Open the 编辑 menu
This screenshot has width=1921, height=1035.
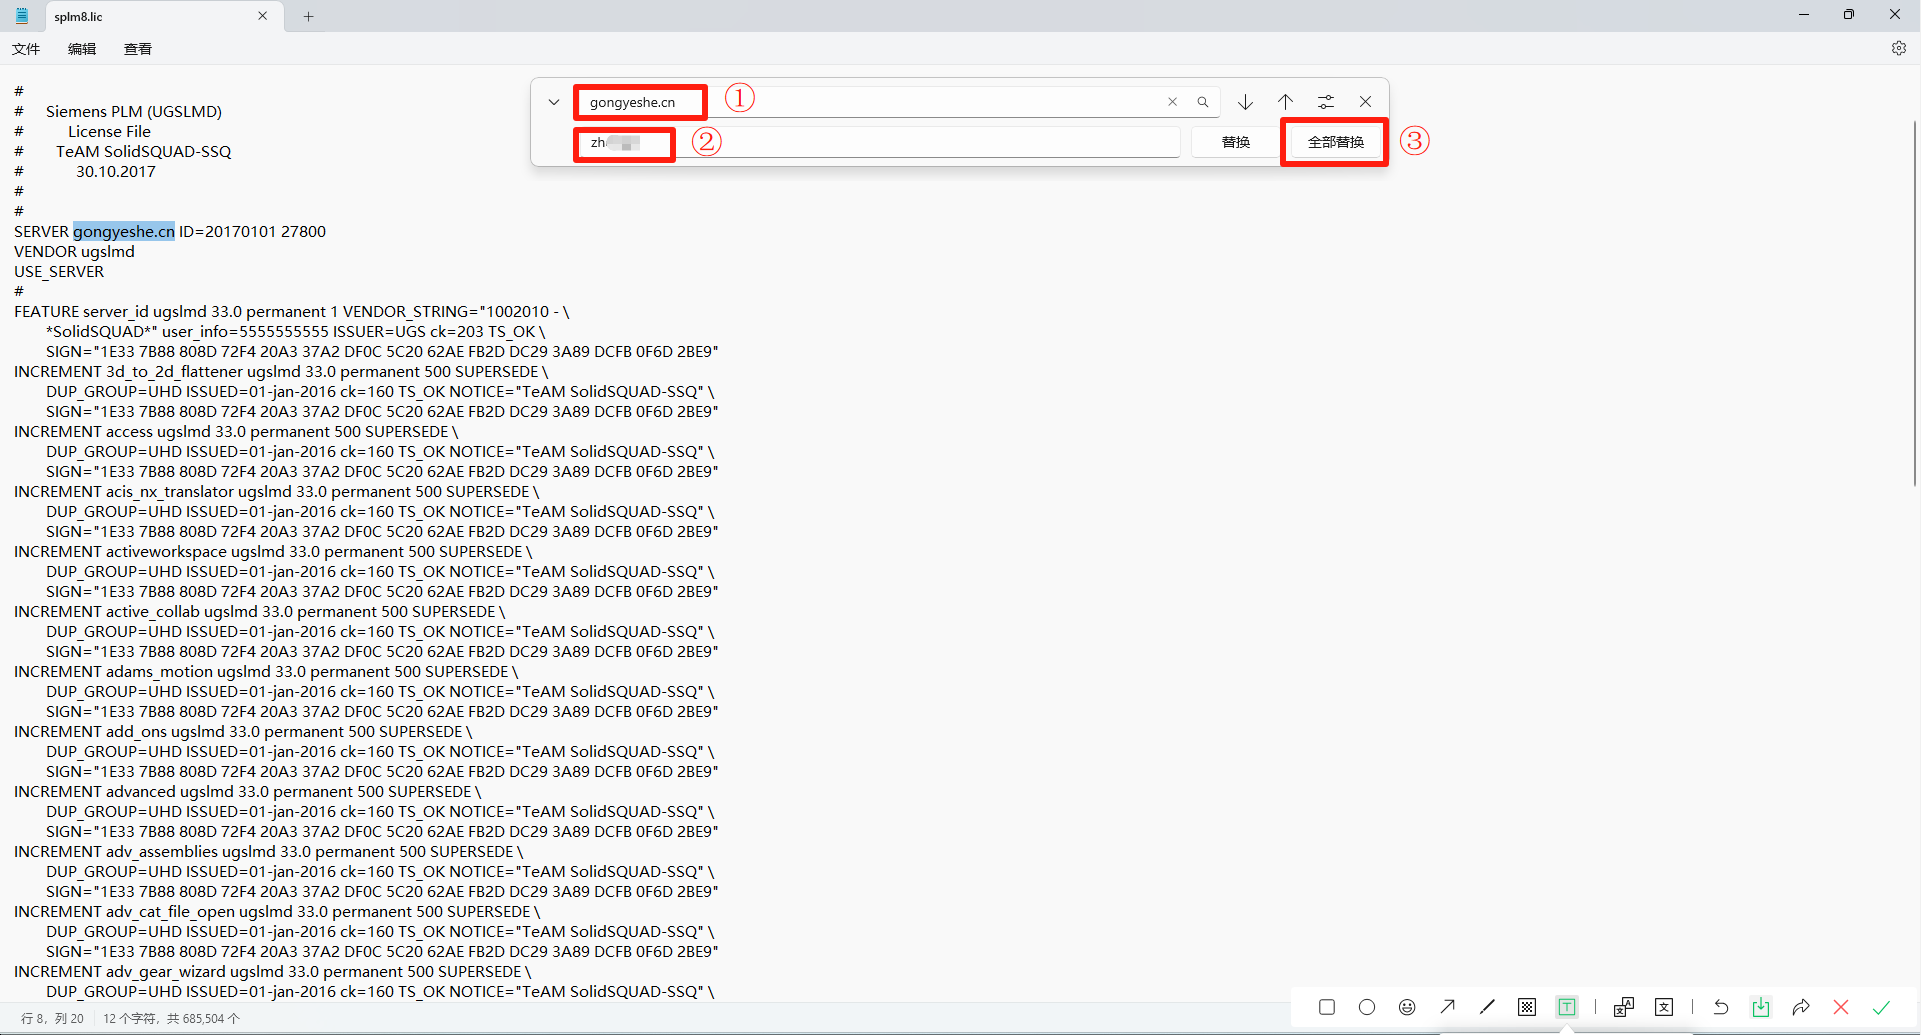click(x=82, y=49)
